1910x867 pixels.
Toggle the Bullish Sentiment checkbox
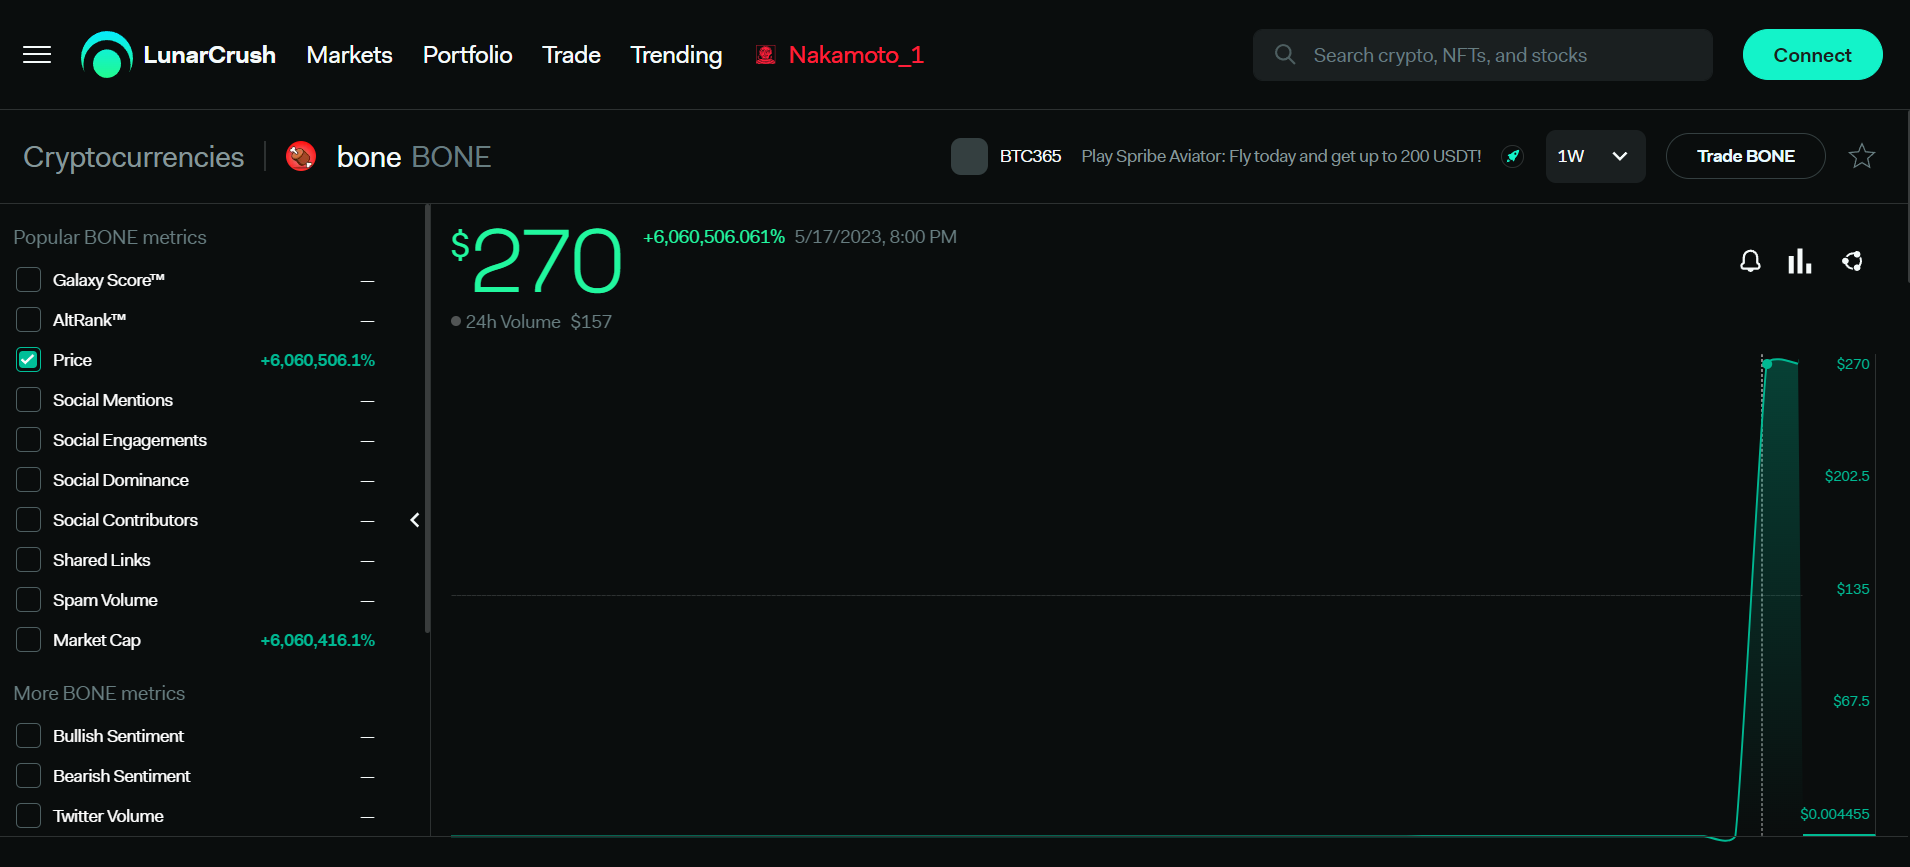pyautogui.click(x=29, y=736)
